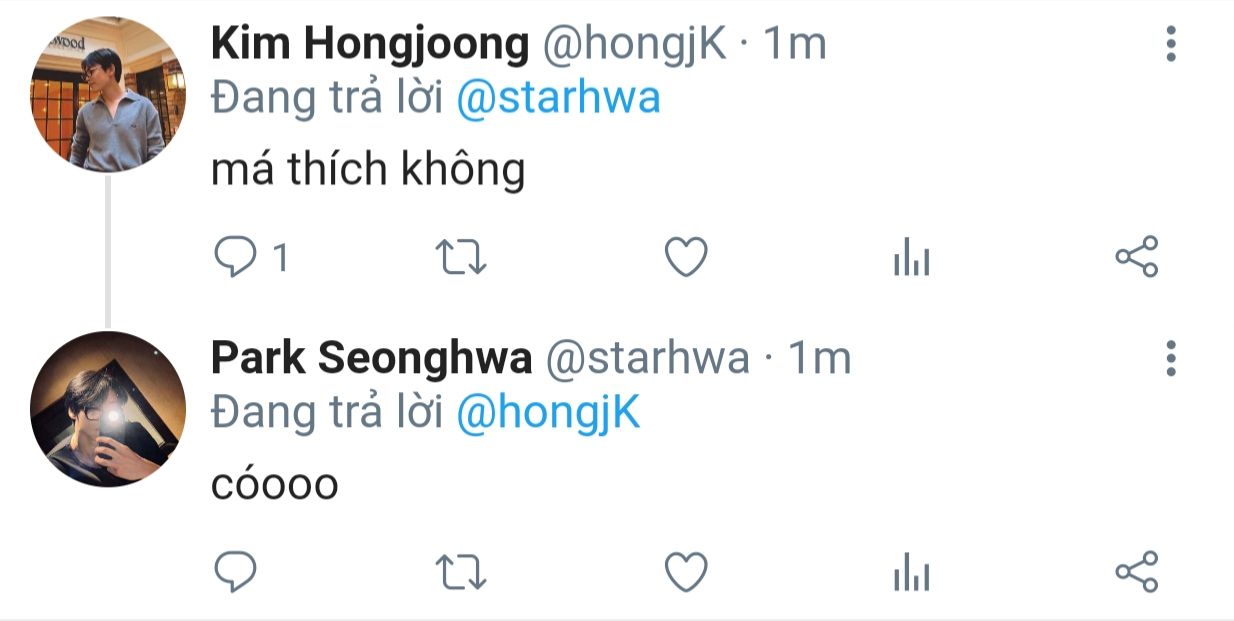The image size is (1234, 621).
Task: View analytics of Kim Hongjoong's tweet
Action: click(x=911, y=259)
